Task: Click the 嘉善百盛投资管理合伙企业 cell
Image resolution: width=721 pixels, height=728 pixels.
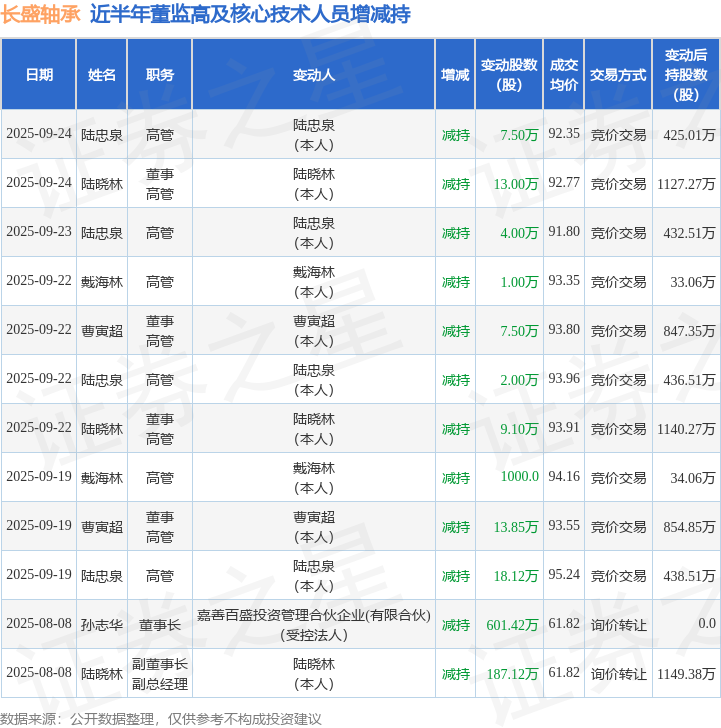Action: pyautogui.click(x=314, y=624)
